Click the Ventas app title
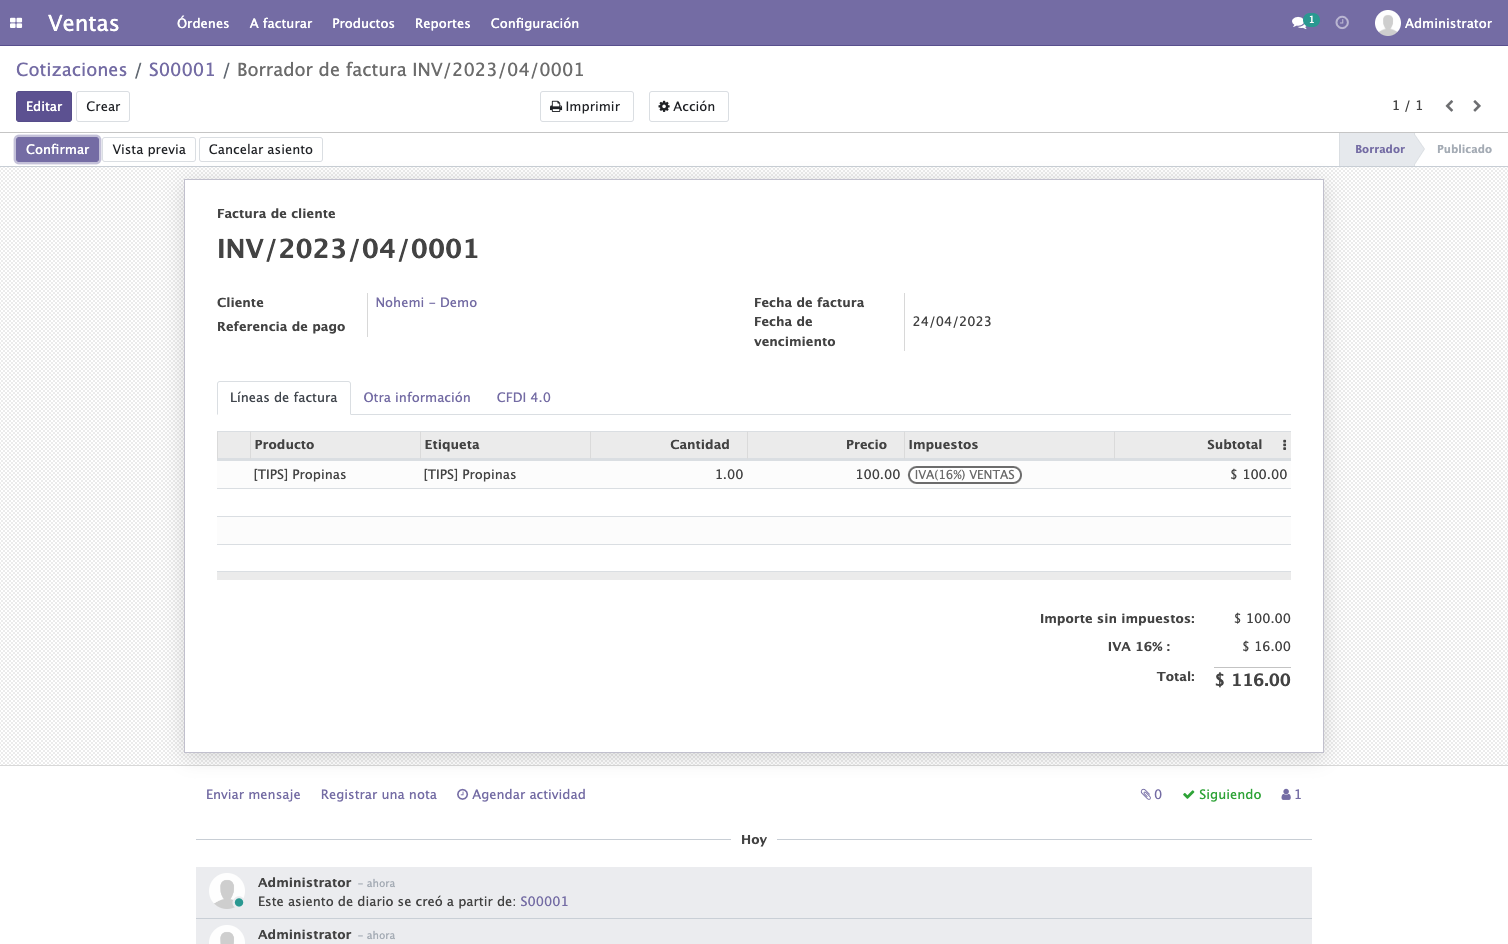This screenshot has width=1508, height=944. 84,23
